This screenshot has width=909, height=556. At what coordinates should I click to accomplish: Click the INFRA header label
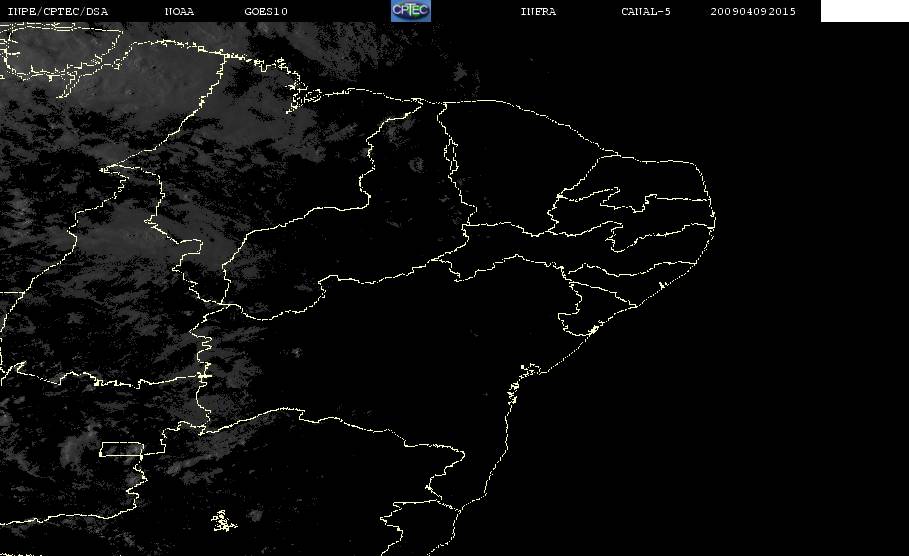pos(539,11)
